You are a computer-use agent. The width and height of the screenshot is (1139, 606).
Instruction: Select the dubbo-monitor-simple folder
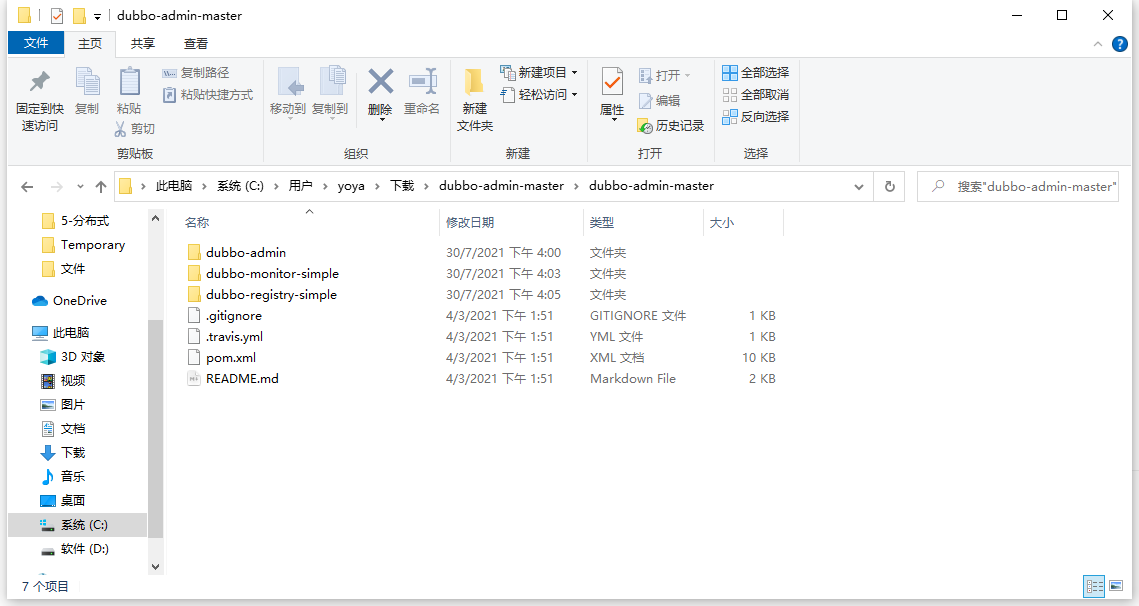[x=272, y=273]
